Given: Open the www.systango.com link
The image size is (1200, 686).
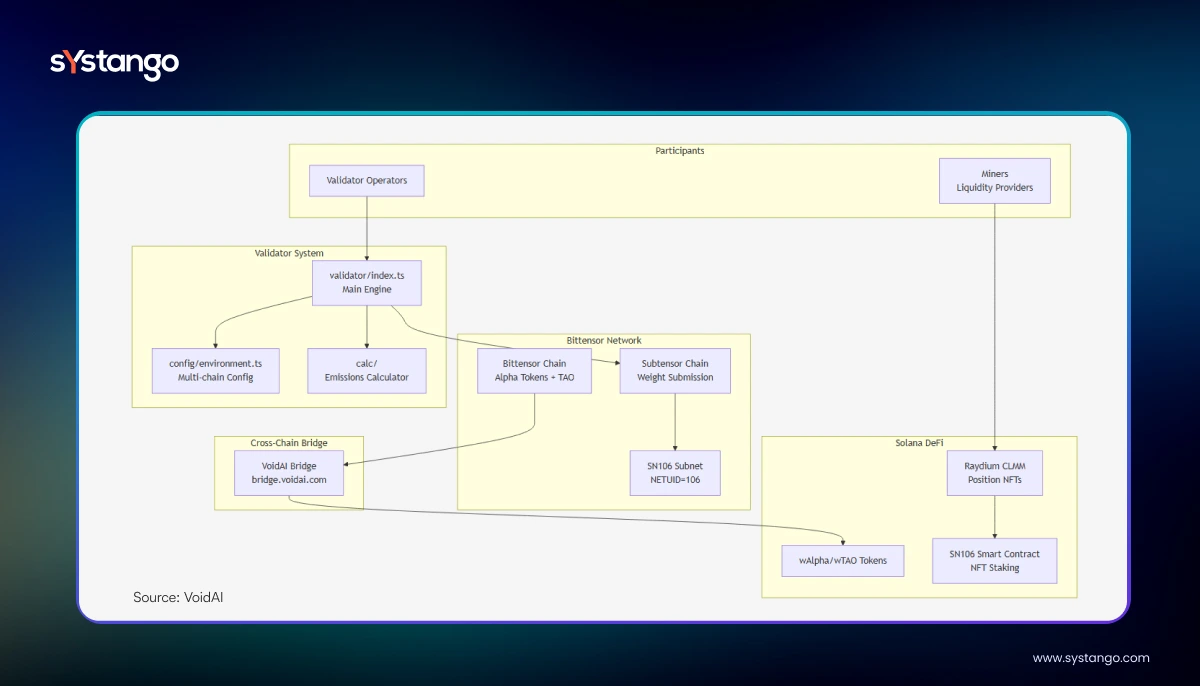Looking at the screenshot, I should 1090,658.
